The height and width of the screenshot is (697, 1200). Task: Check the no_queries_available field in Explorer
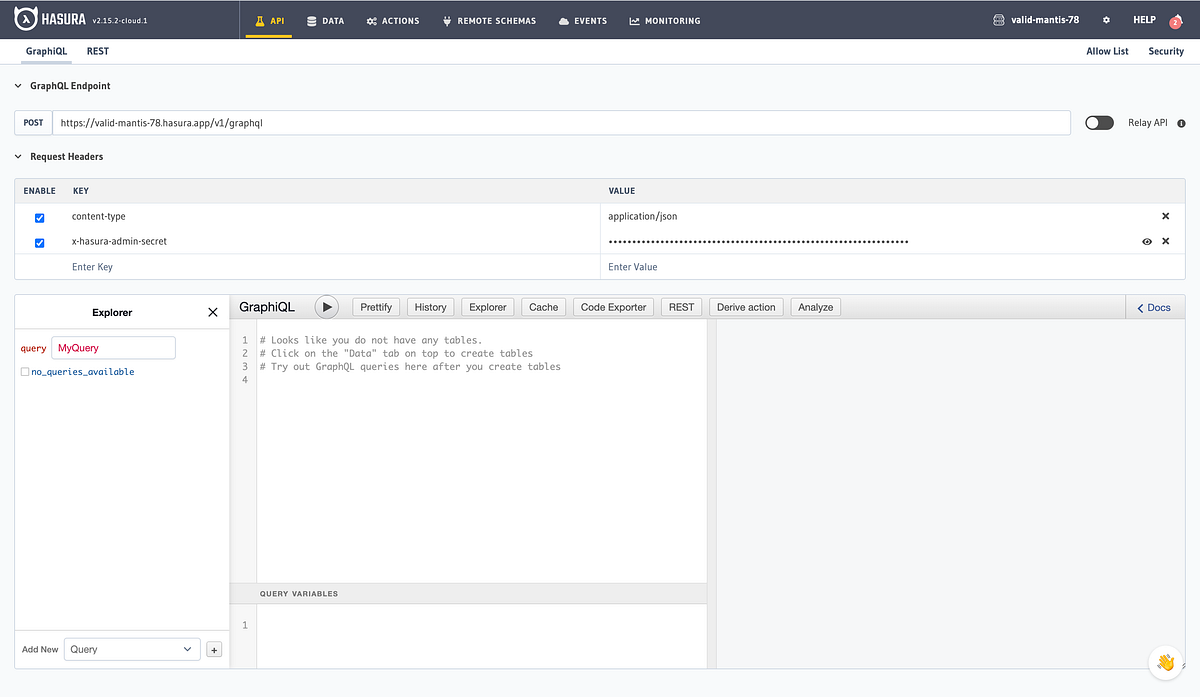point(24,370)
